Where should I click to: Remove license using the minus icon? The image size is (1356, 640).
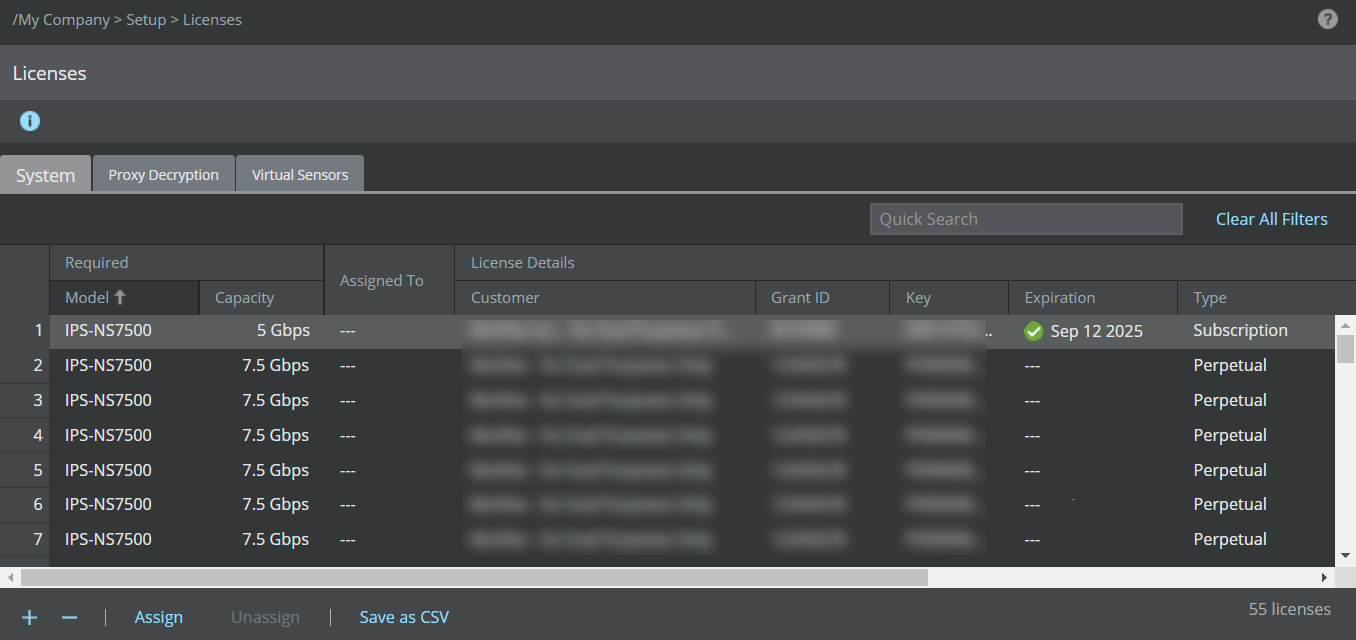(69, 617)
